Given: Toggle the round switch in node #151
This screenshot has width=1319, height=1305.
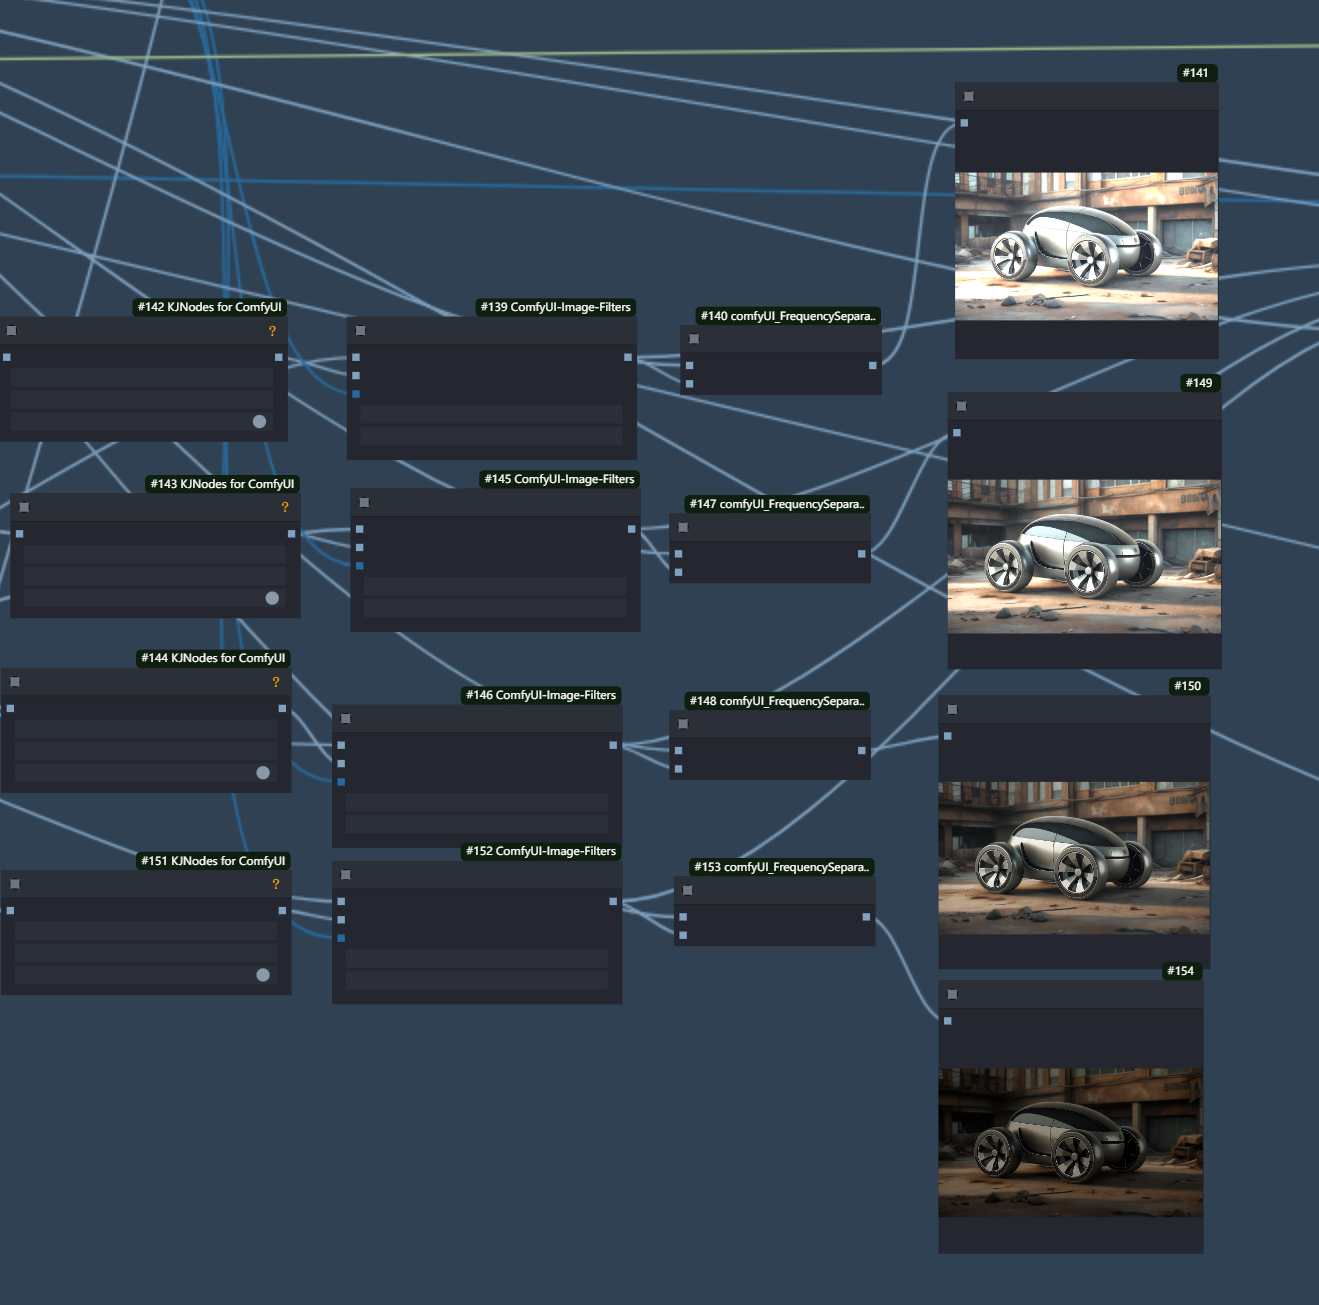Looking at the screenshot, I should pos(263,975).
